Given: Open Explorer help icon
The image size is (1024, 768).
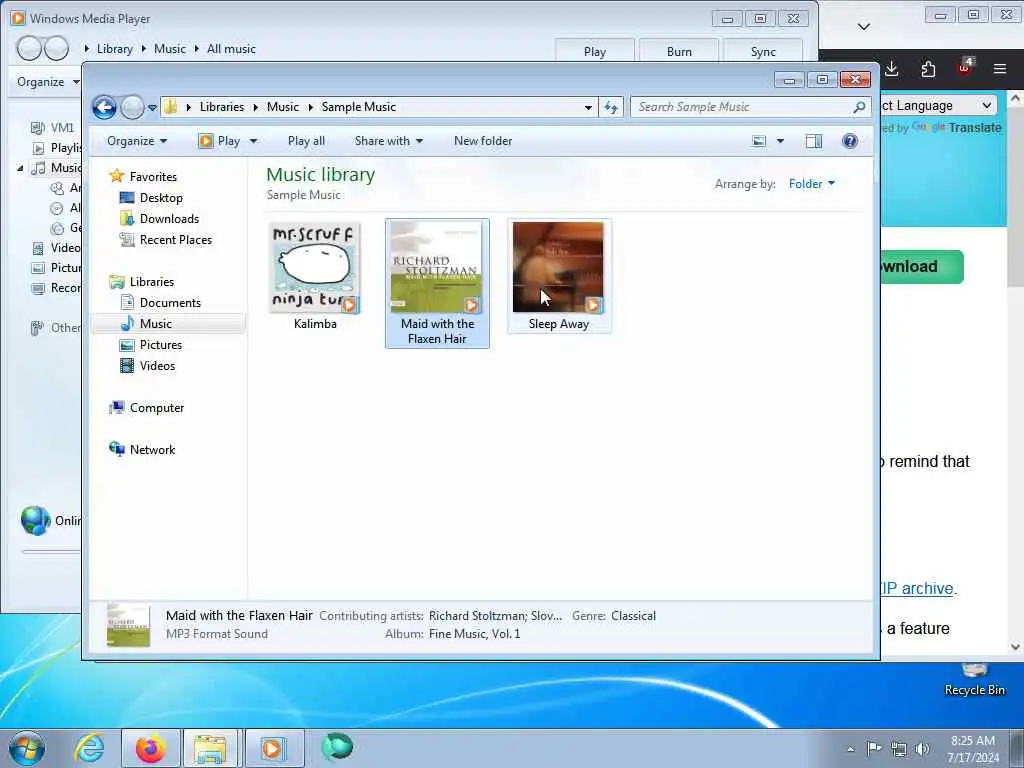Looking at the screenshot, I should [850, 141].
